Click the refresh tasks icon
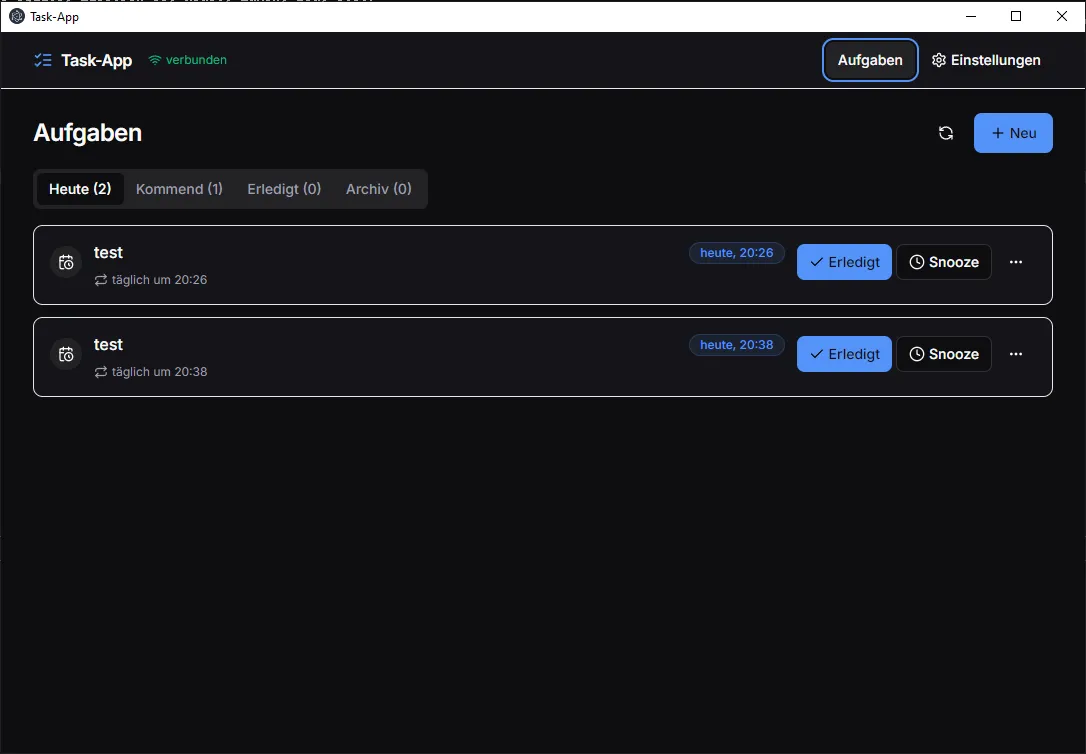The width and height of the screenshot is (1086, 754). pyautogui.click(x=945, y=133)
